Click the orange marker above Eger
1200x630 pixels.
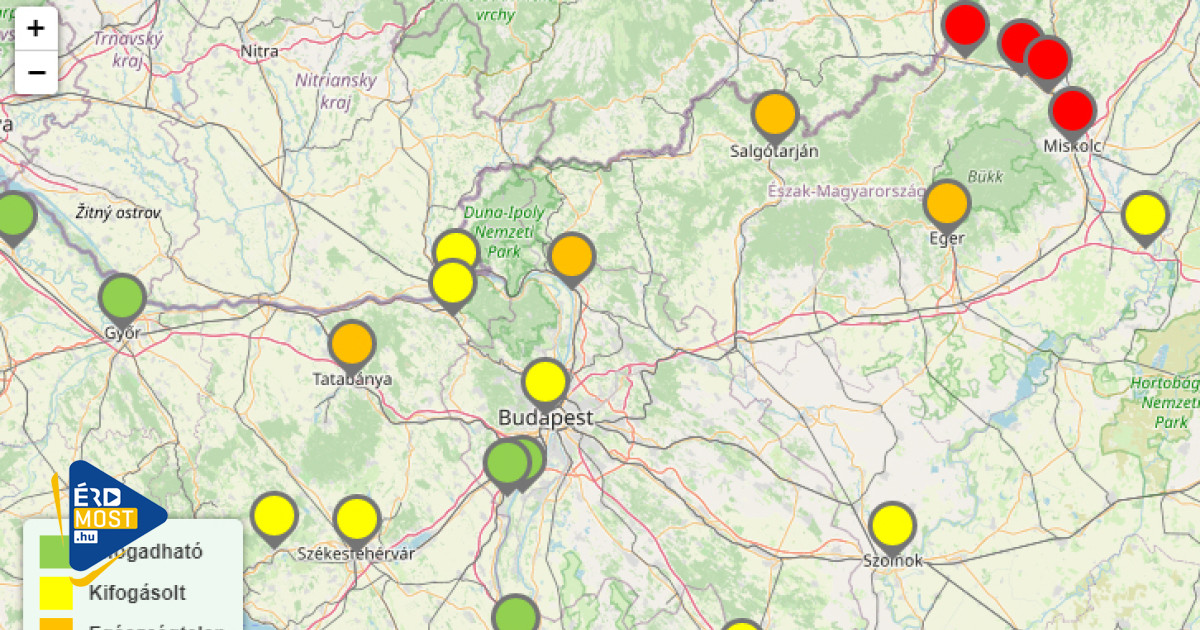[946, 204]
